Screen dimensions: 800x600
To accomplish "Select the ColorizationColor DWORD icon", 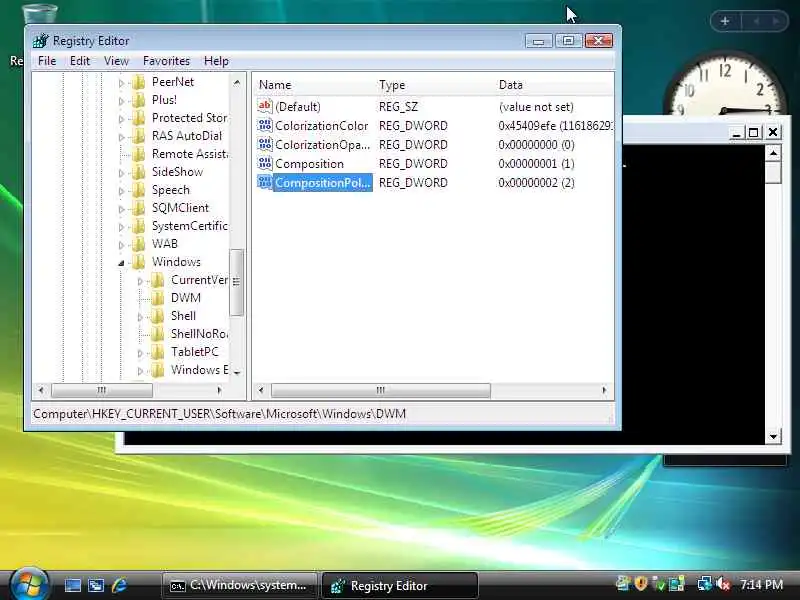I will tap(265, 126).
